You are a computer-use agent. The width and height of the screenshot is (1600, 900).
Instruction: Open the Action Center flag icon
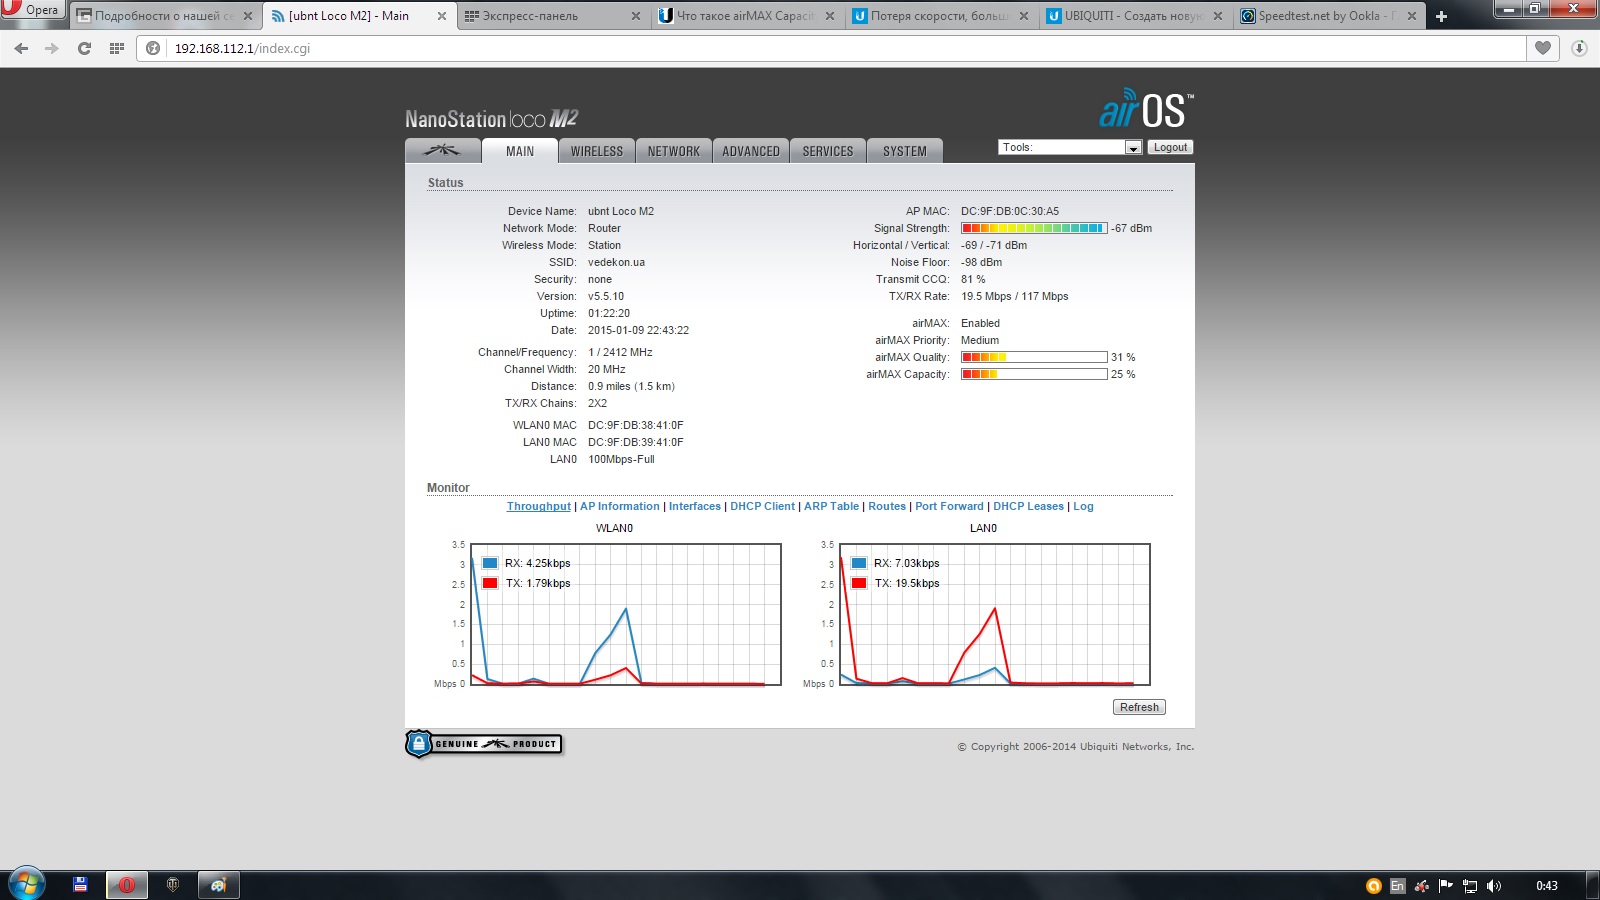[x=1445, y=885]
